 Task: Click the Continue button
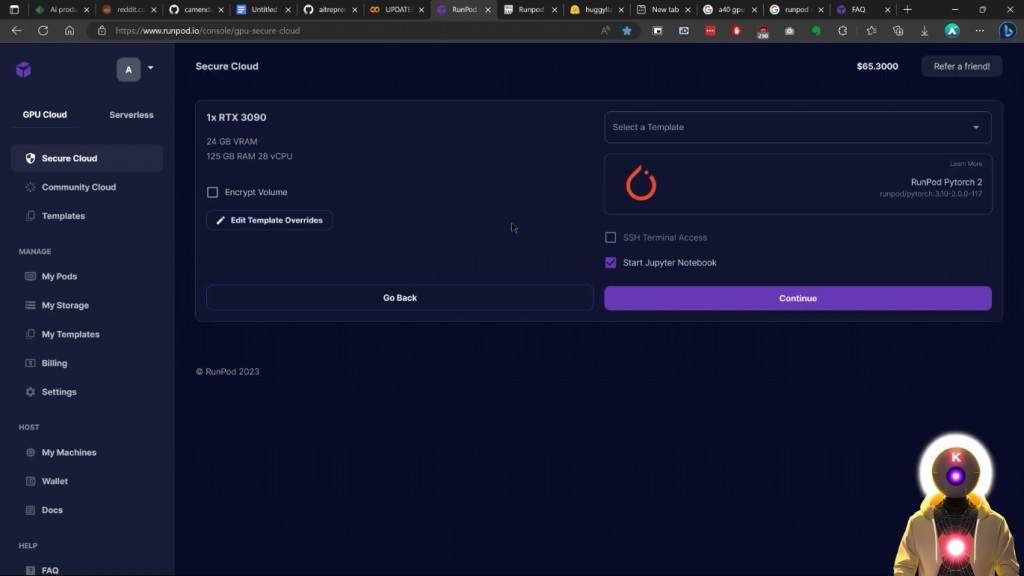click(x=797, y=298)
